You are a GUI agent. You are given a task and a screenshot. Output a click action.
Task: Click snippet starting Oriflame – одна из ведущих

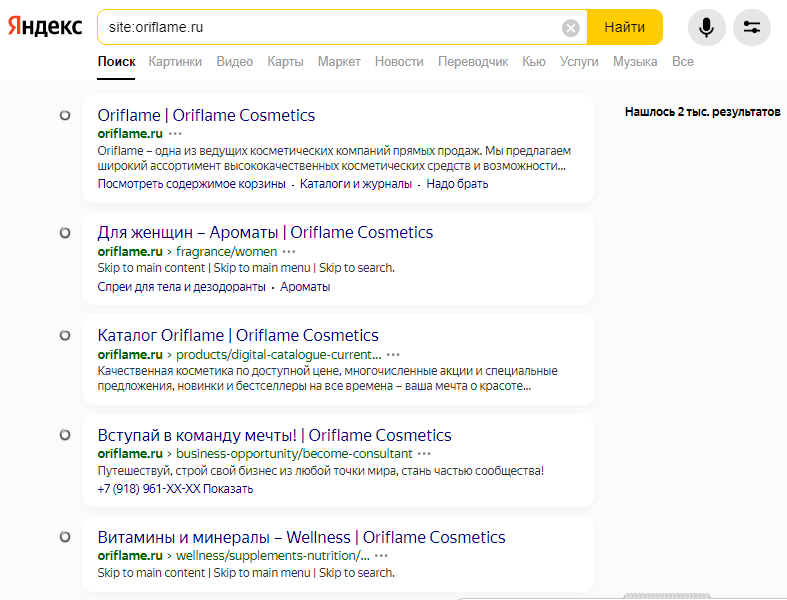coord(334,158)
